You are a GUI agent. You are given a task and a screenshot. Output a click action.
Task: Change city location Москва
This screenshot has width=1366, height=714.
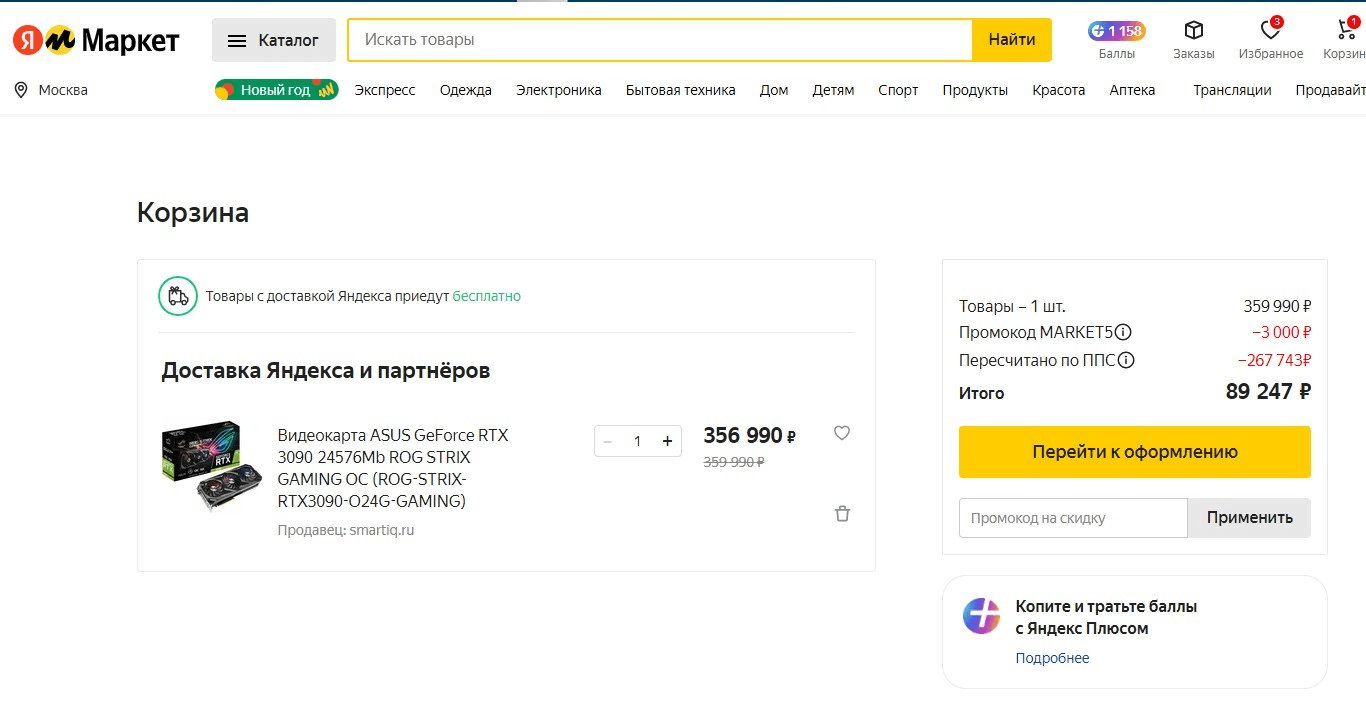52,90
